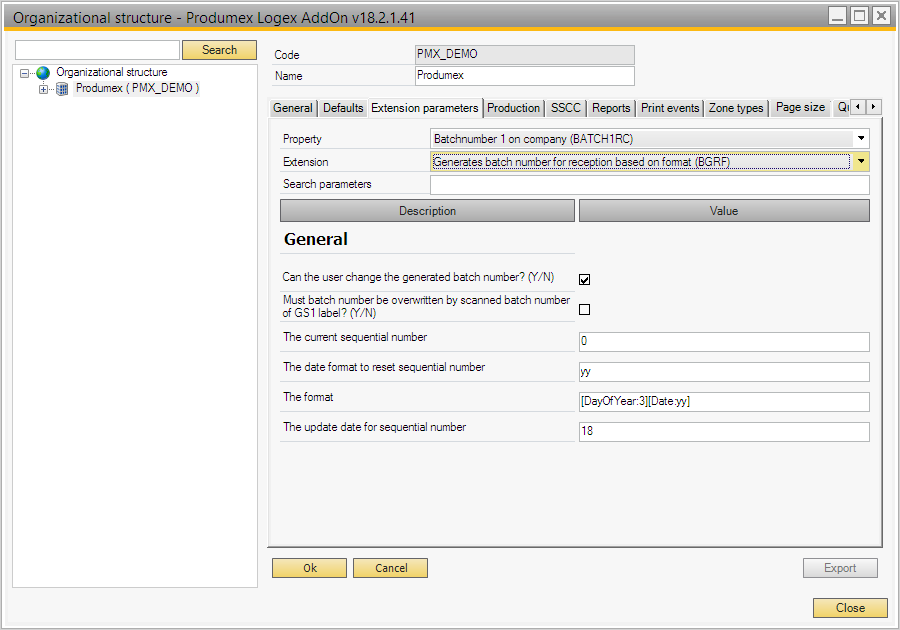Click the globe icon for Organizational structure

pos(43,73)
